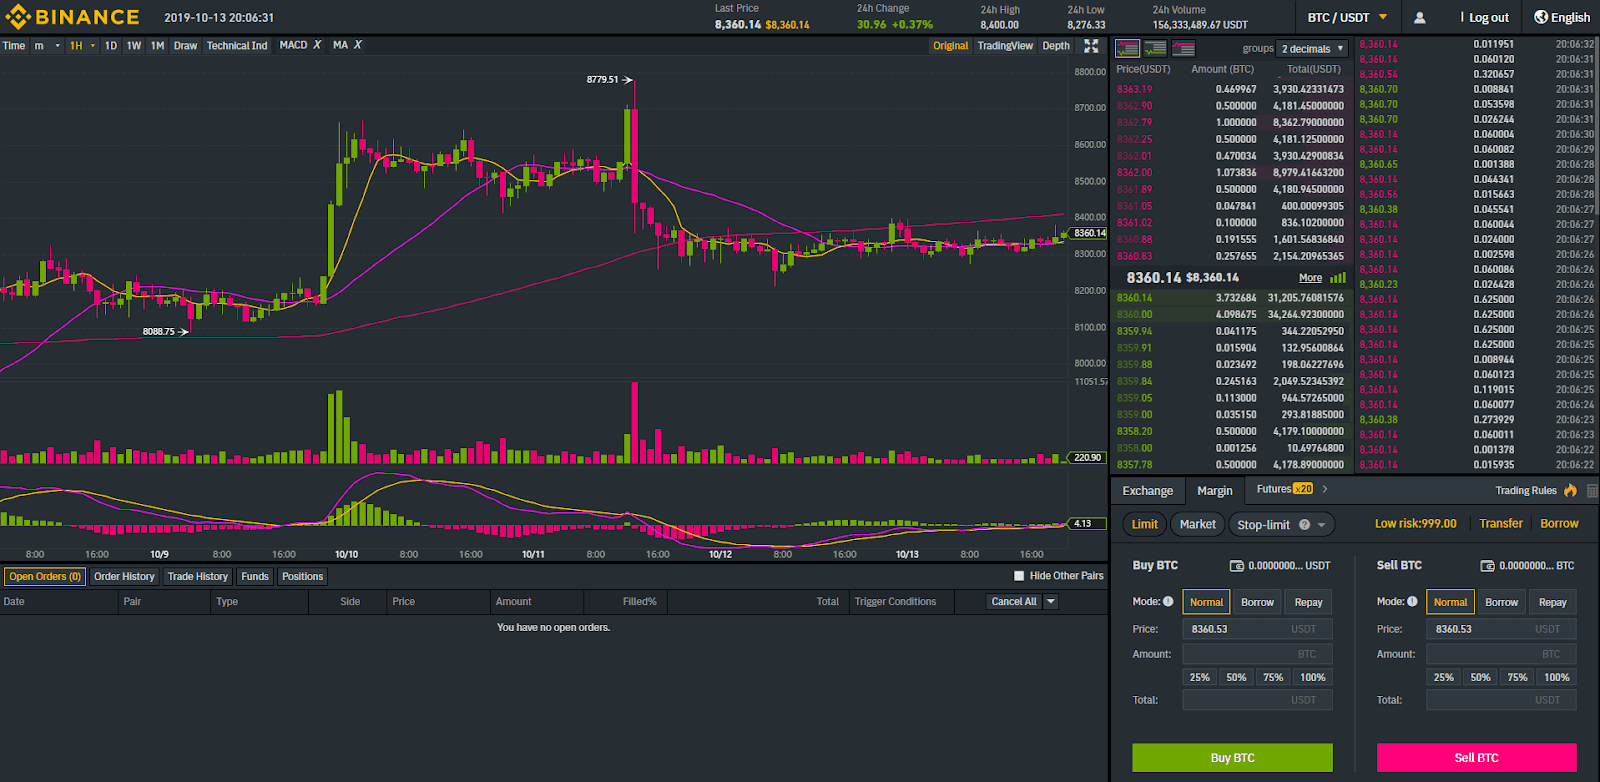Open Technical Ind menu

coord(237,45)
